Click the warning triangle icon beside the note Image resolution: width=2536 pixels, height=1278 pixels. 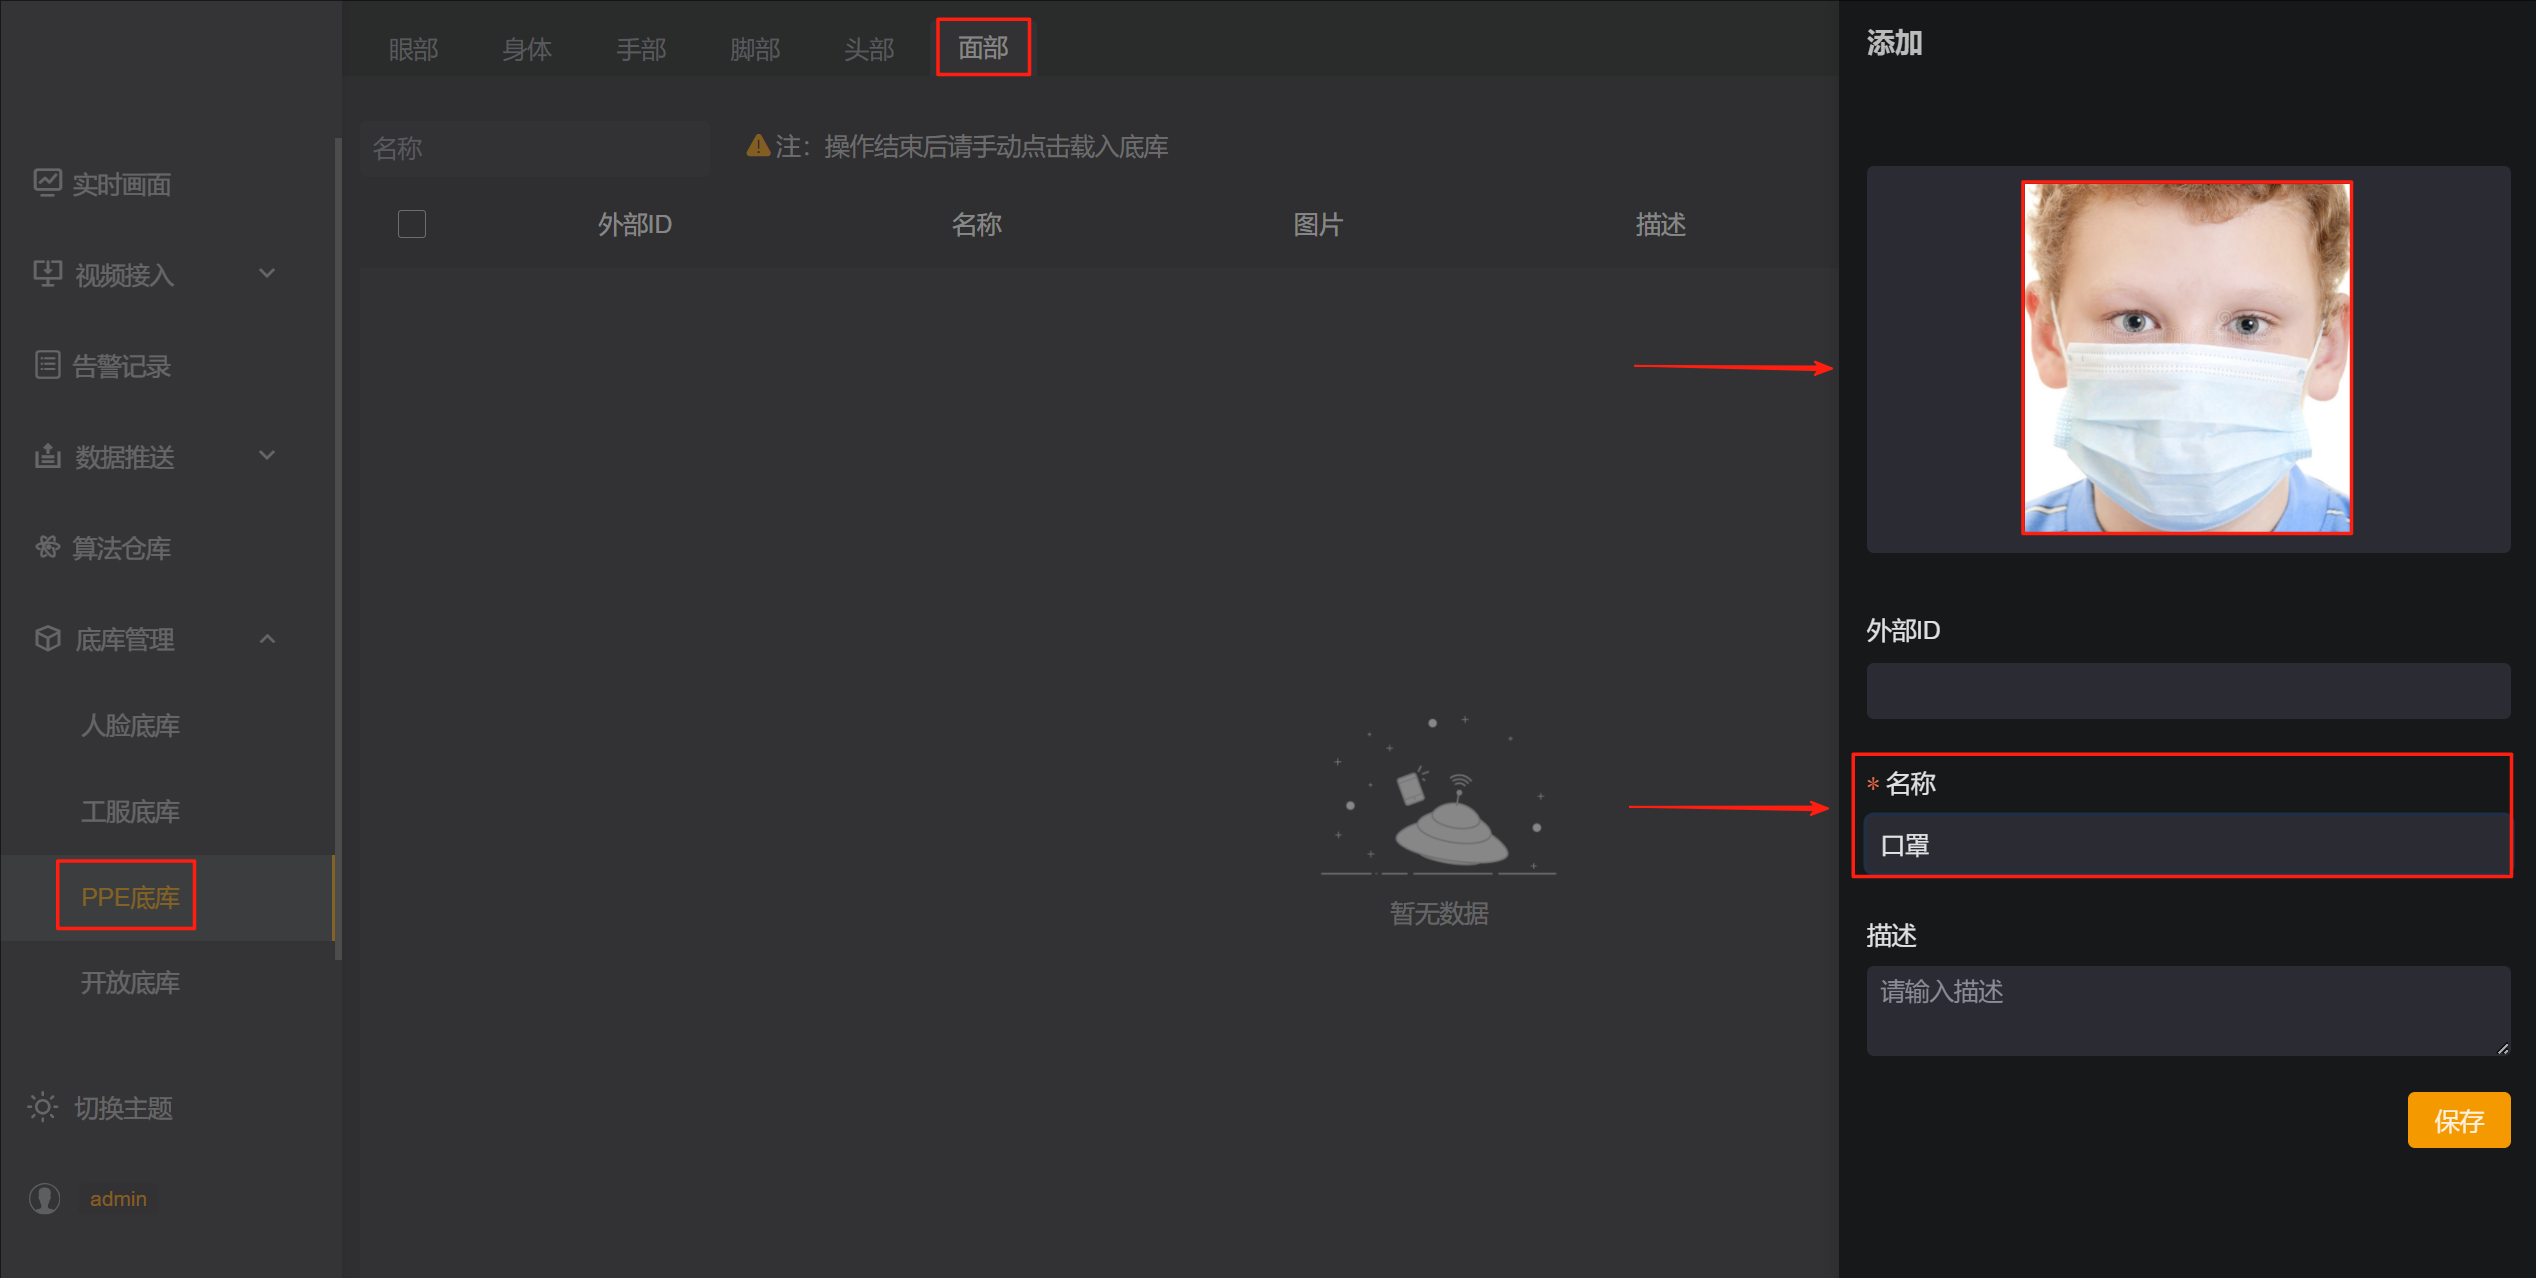758,146
